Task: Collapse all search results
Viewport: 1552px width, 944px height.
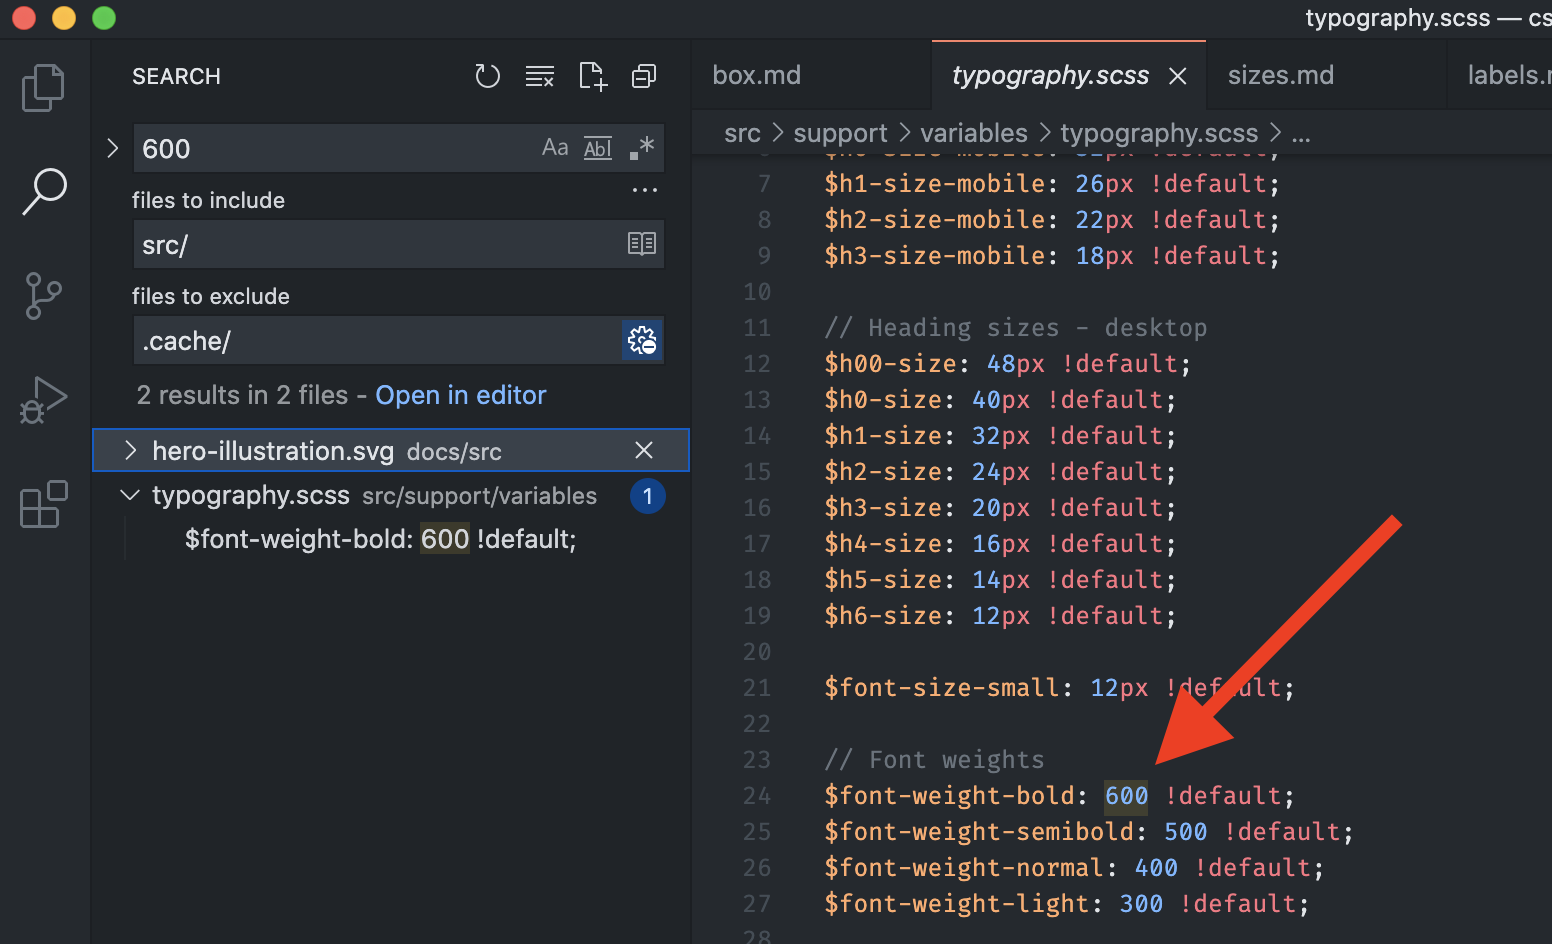Action: tap(643, 76)
